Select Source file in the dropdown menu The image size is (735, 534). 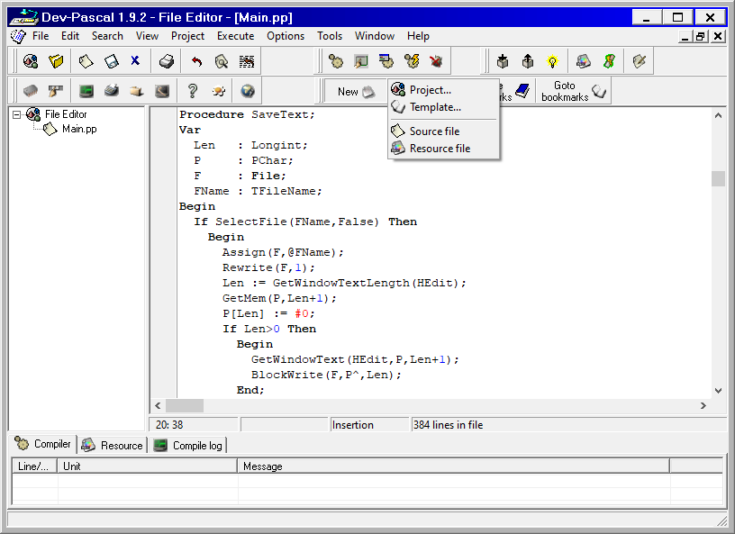(x=434, y=131)
